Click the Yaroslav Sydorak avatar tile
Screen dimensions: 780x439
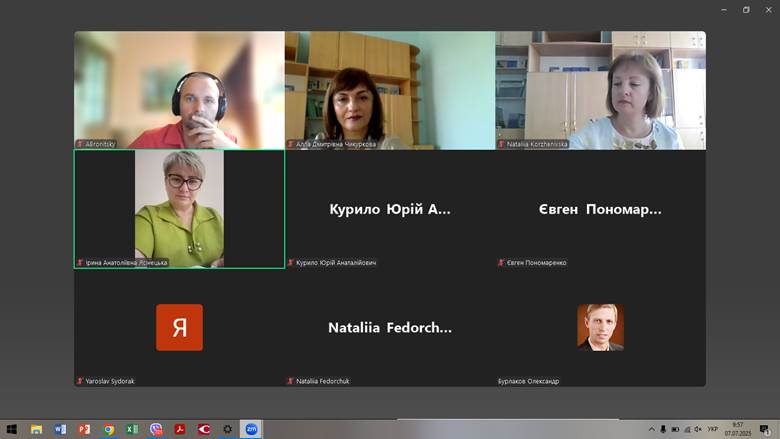click(179, 327)
